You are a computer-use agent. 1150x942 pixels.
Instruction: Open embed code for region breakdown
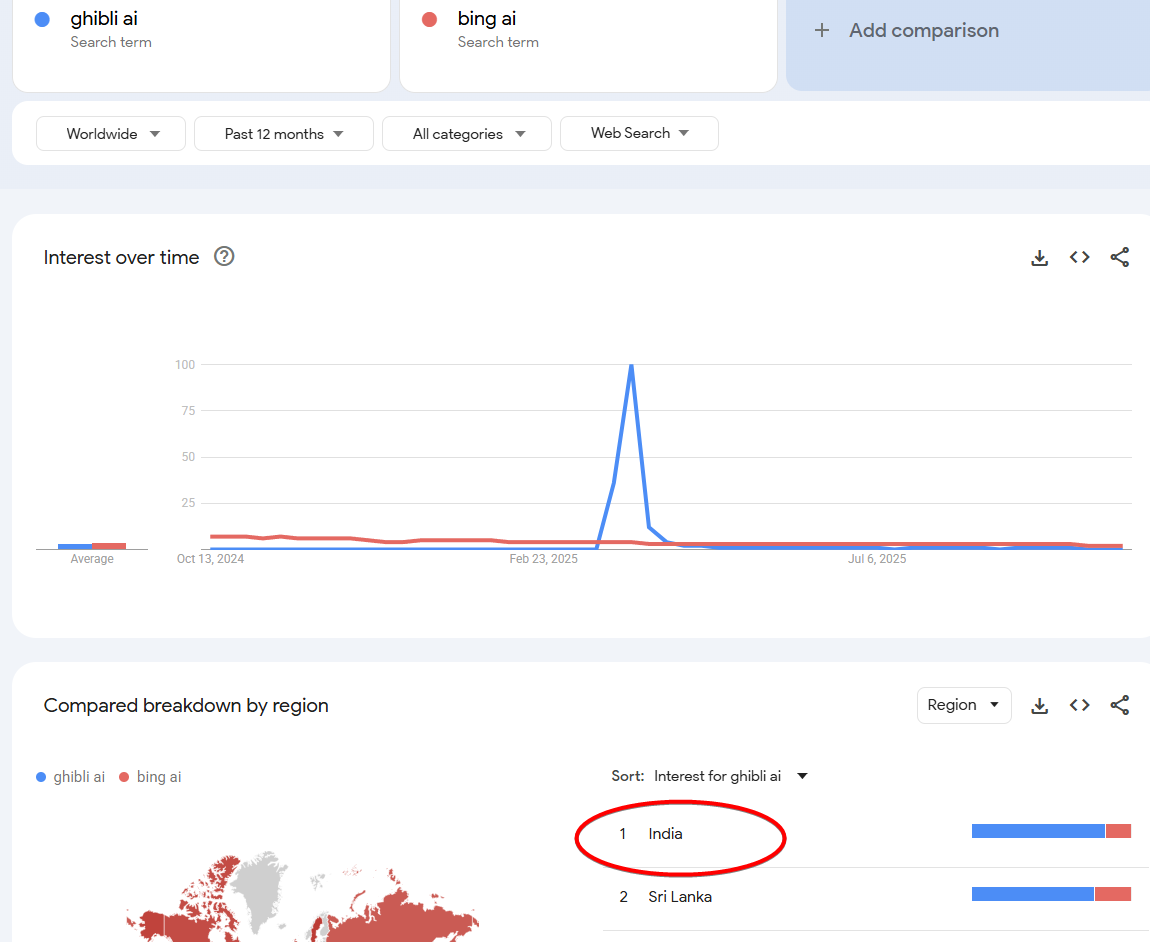click(x=1080, y=706)
